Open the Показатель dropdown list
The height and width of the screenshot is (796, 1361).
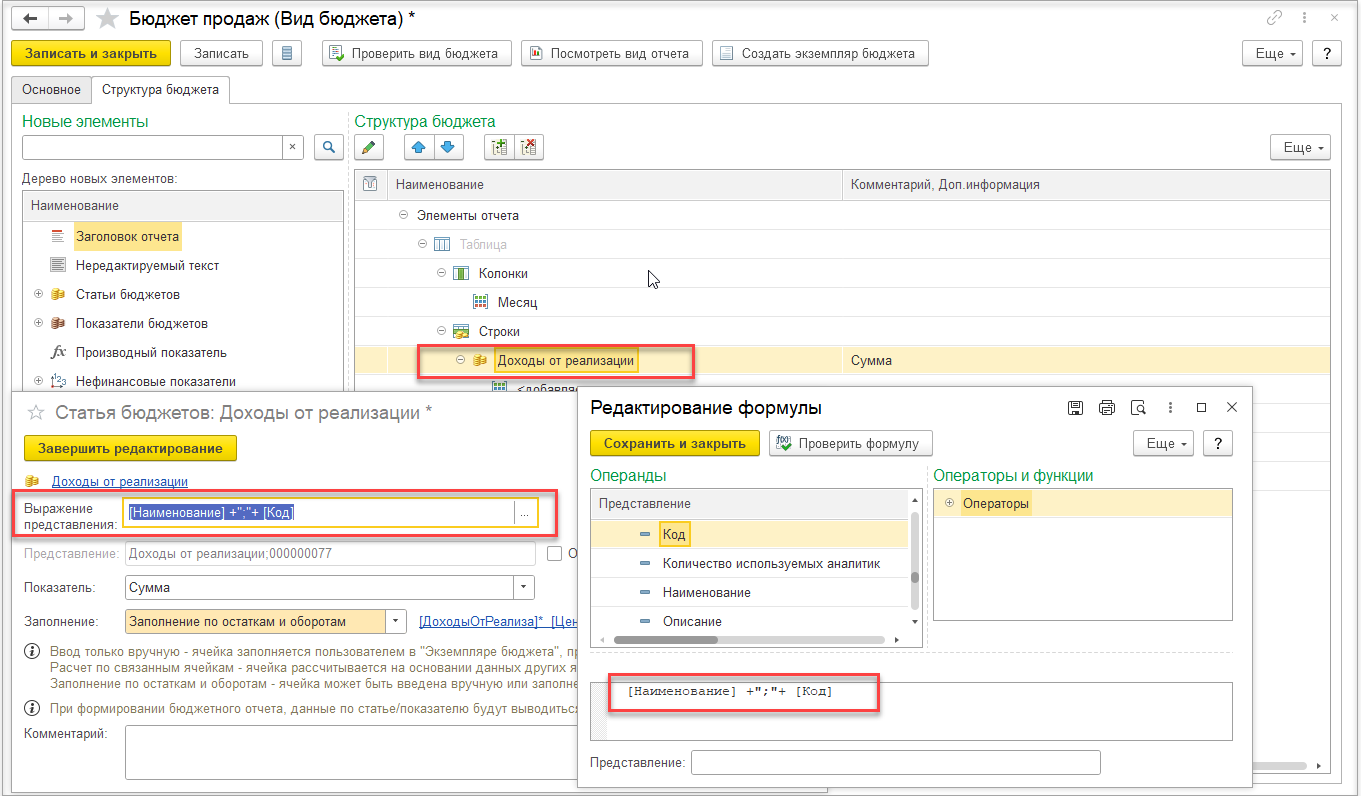(524, 588)
